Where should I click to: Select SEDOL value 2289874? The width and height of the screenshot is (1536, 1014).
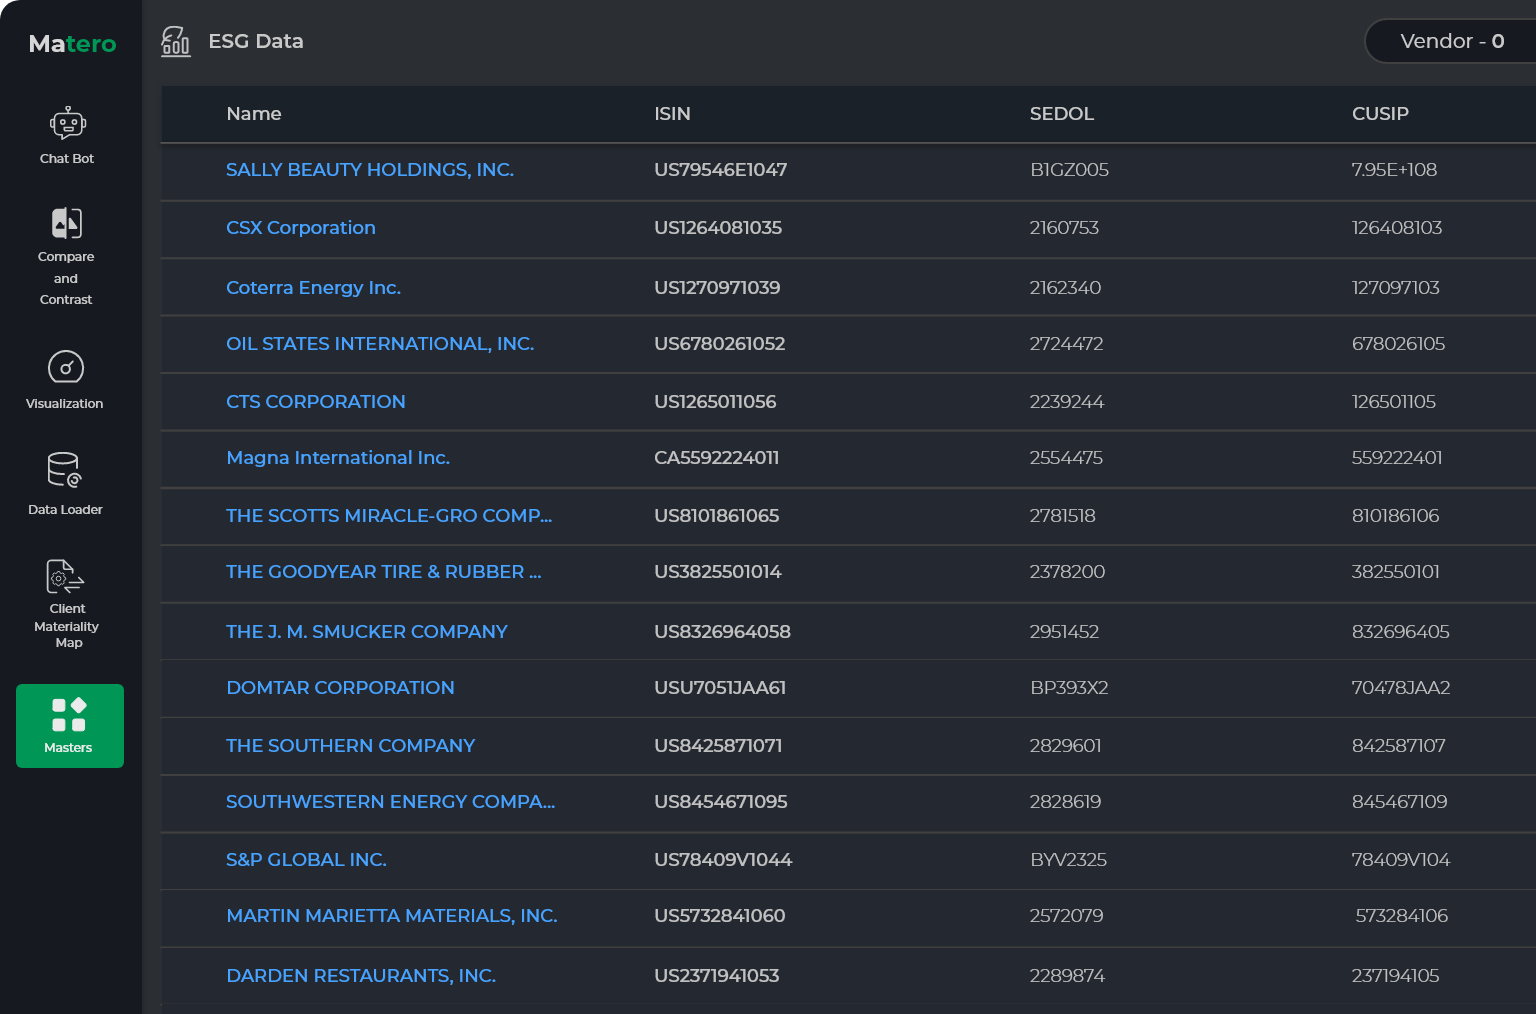pos(1067,976)
